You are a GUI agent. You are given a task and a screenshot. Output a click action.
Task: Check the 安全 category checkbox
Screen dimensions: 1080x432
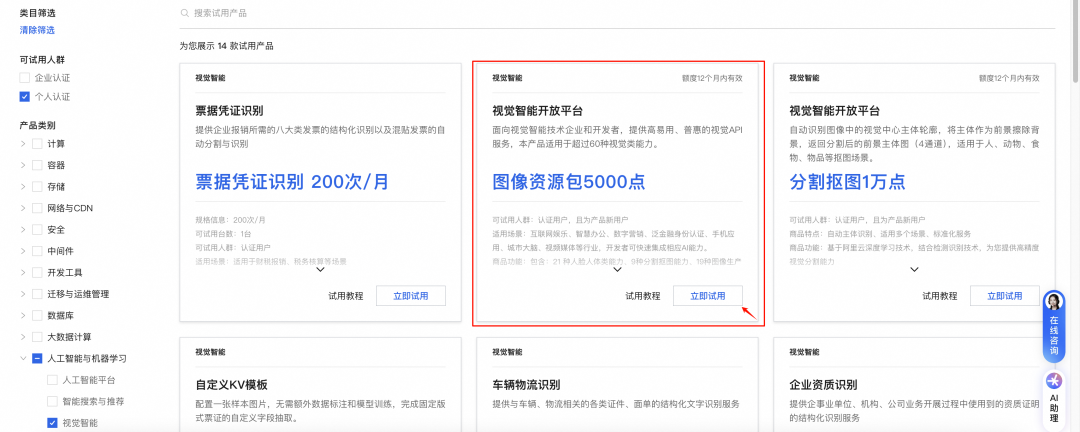point(37,229)
